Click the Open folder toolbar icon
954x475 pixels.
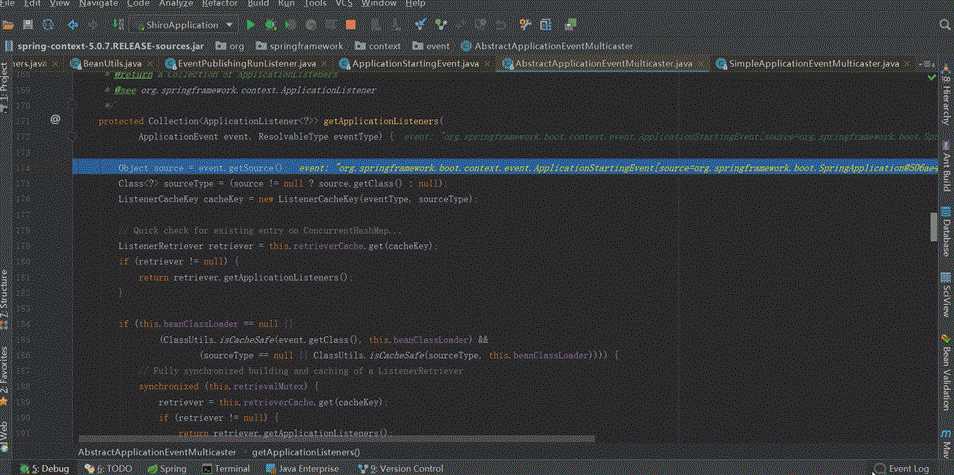pyautogui.click(x=8, y=25)
